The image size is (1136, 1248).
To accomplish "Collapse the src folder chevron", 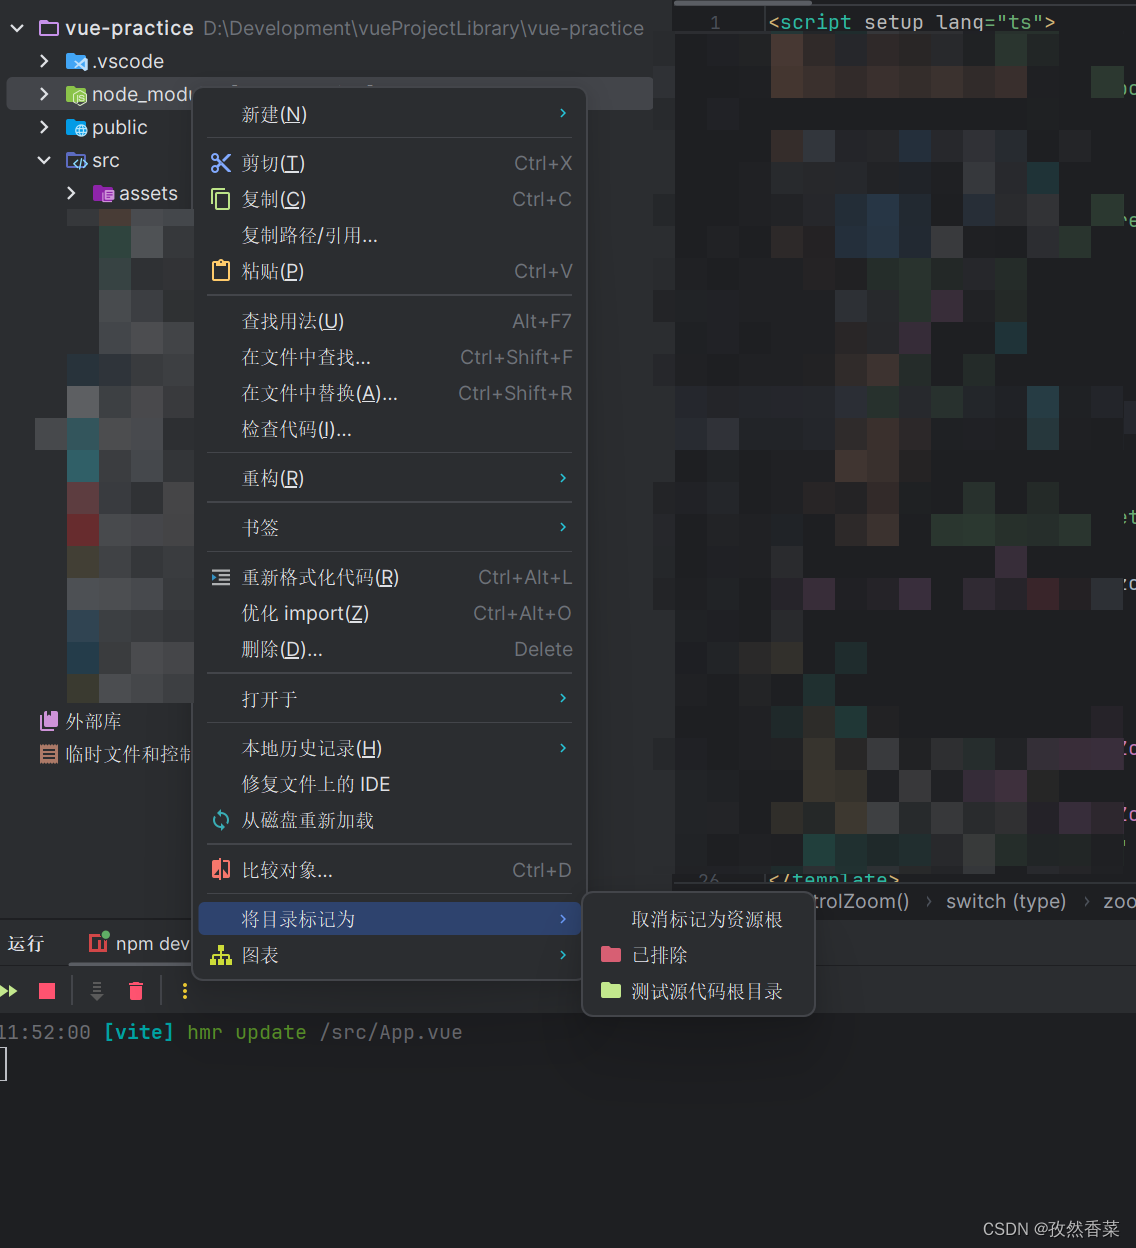I will coord(43,160).
